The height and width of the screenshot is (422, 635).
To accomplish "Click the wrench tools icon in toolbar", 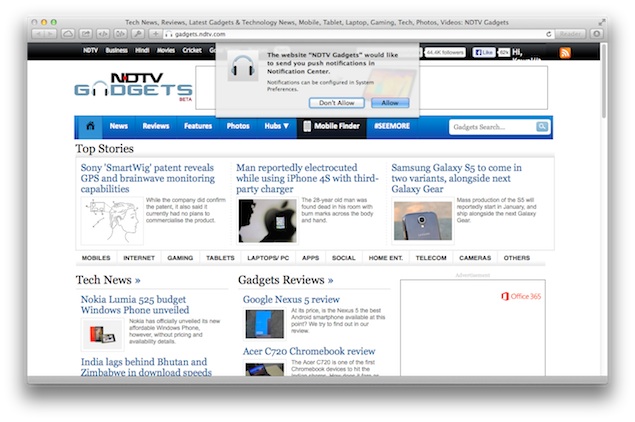I will point(138,34).
